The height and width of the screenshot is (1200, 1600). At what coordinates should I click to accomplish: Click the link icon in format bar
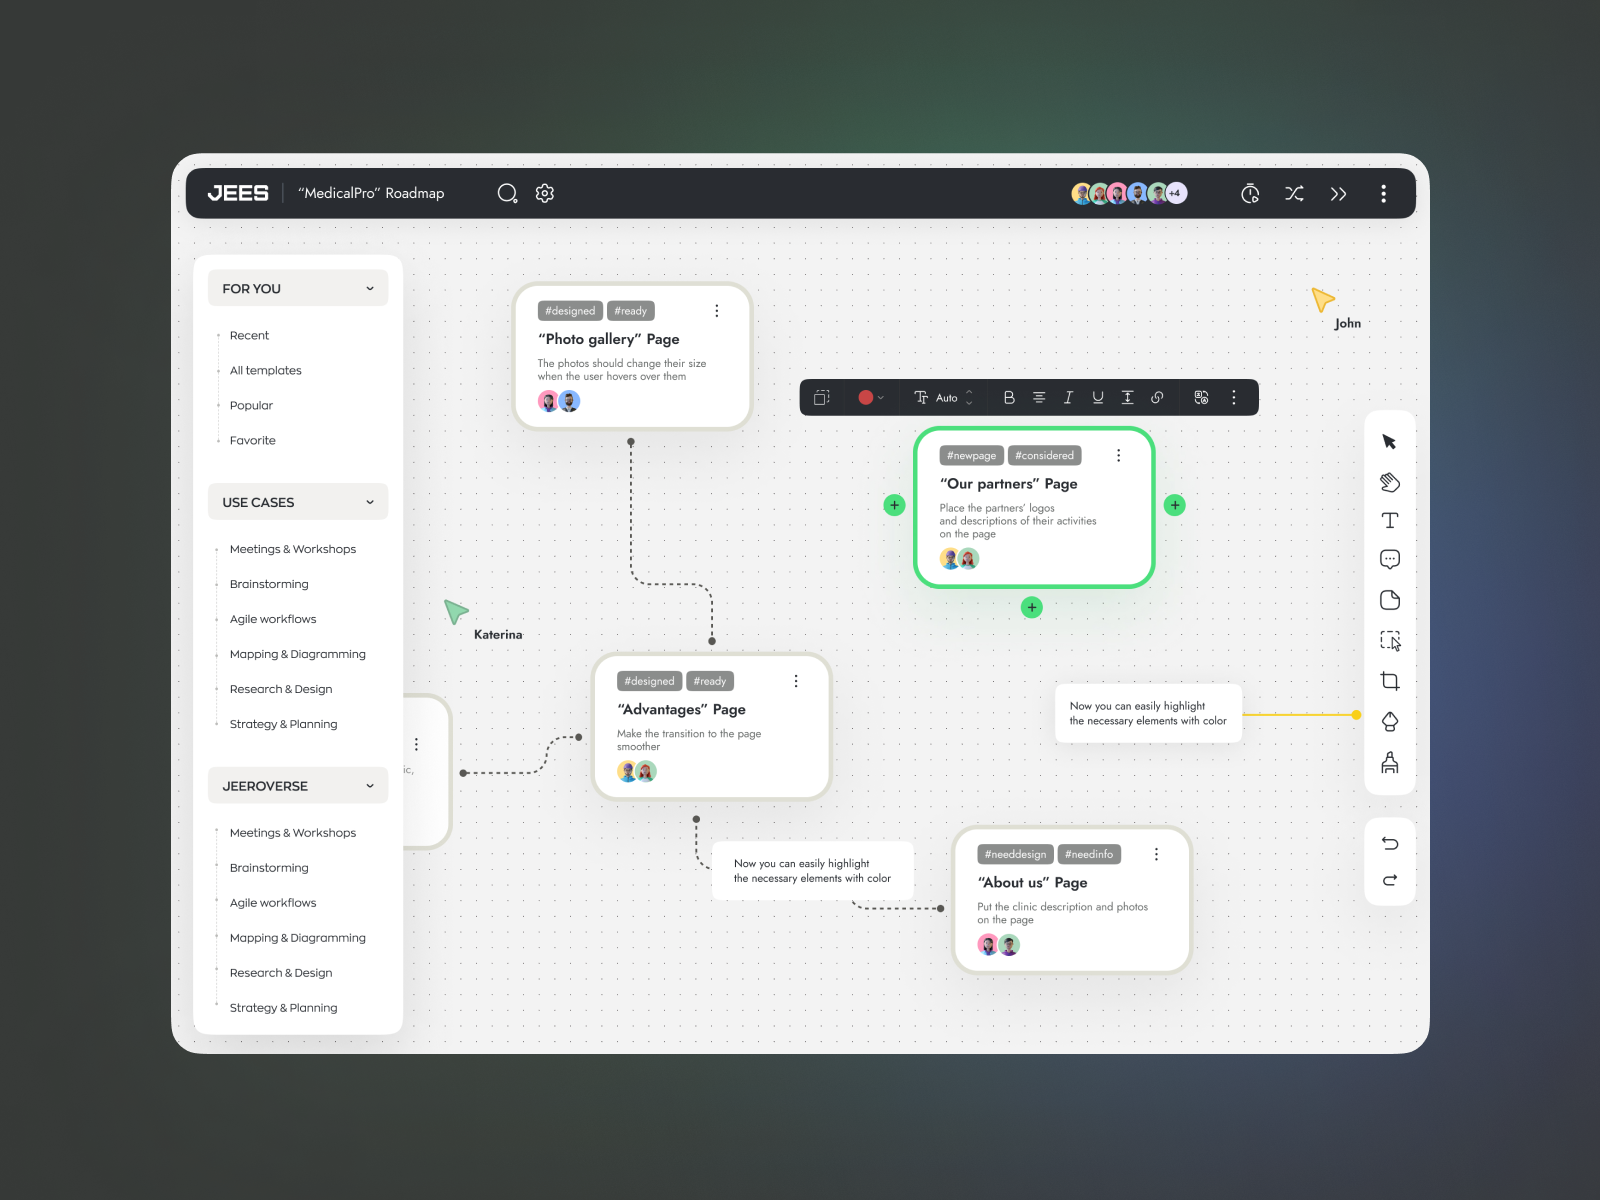click(x=1157, y=397)
